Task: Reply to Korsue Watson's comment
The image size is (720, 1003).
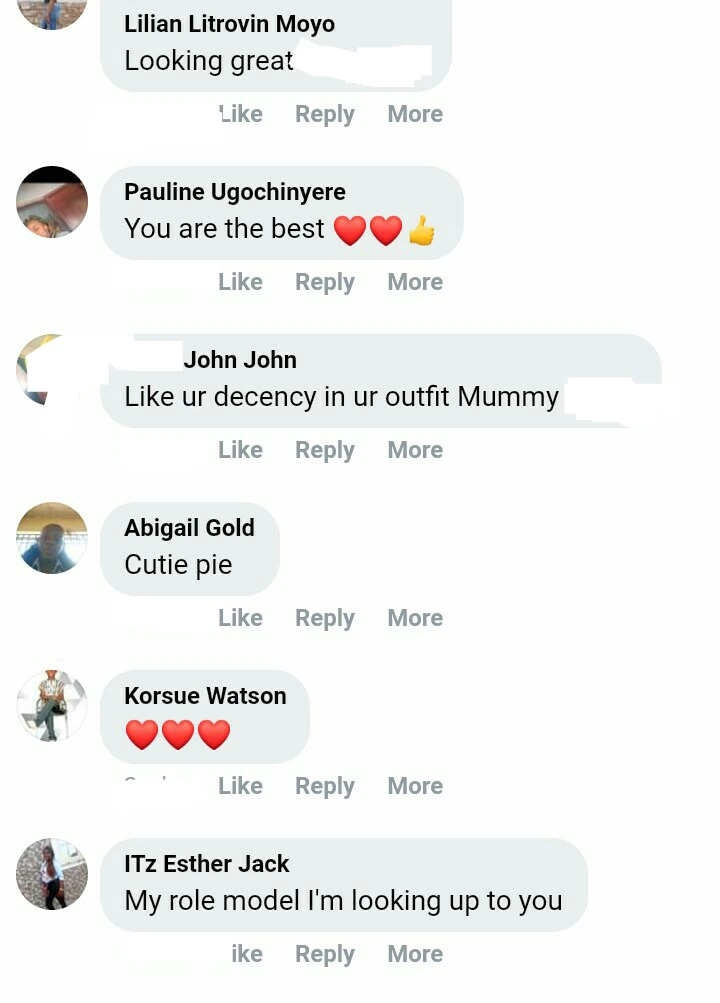Action: coord(325,786)
